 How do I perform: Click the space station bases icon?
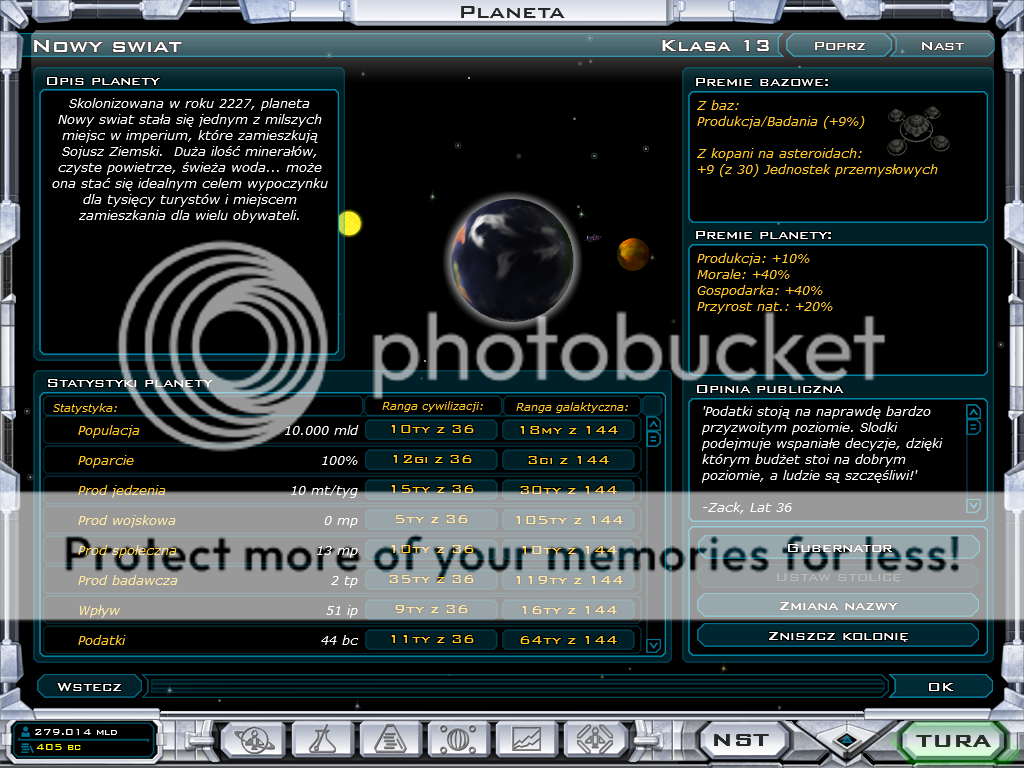click(918, 129)
